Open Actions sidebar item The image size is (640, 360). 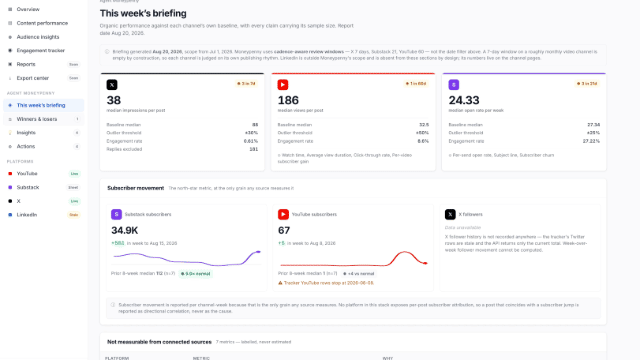(x=43, y=146)
